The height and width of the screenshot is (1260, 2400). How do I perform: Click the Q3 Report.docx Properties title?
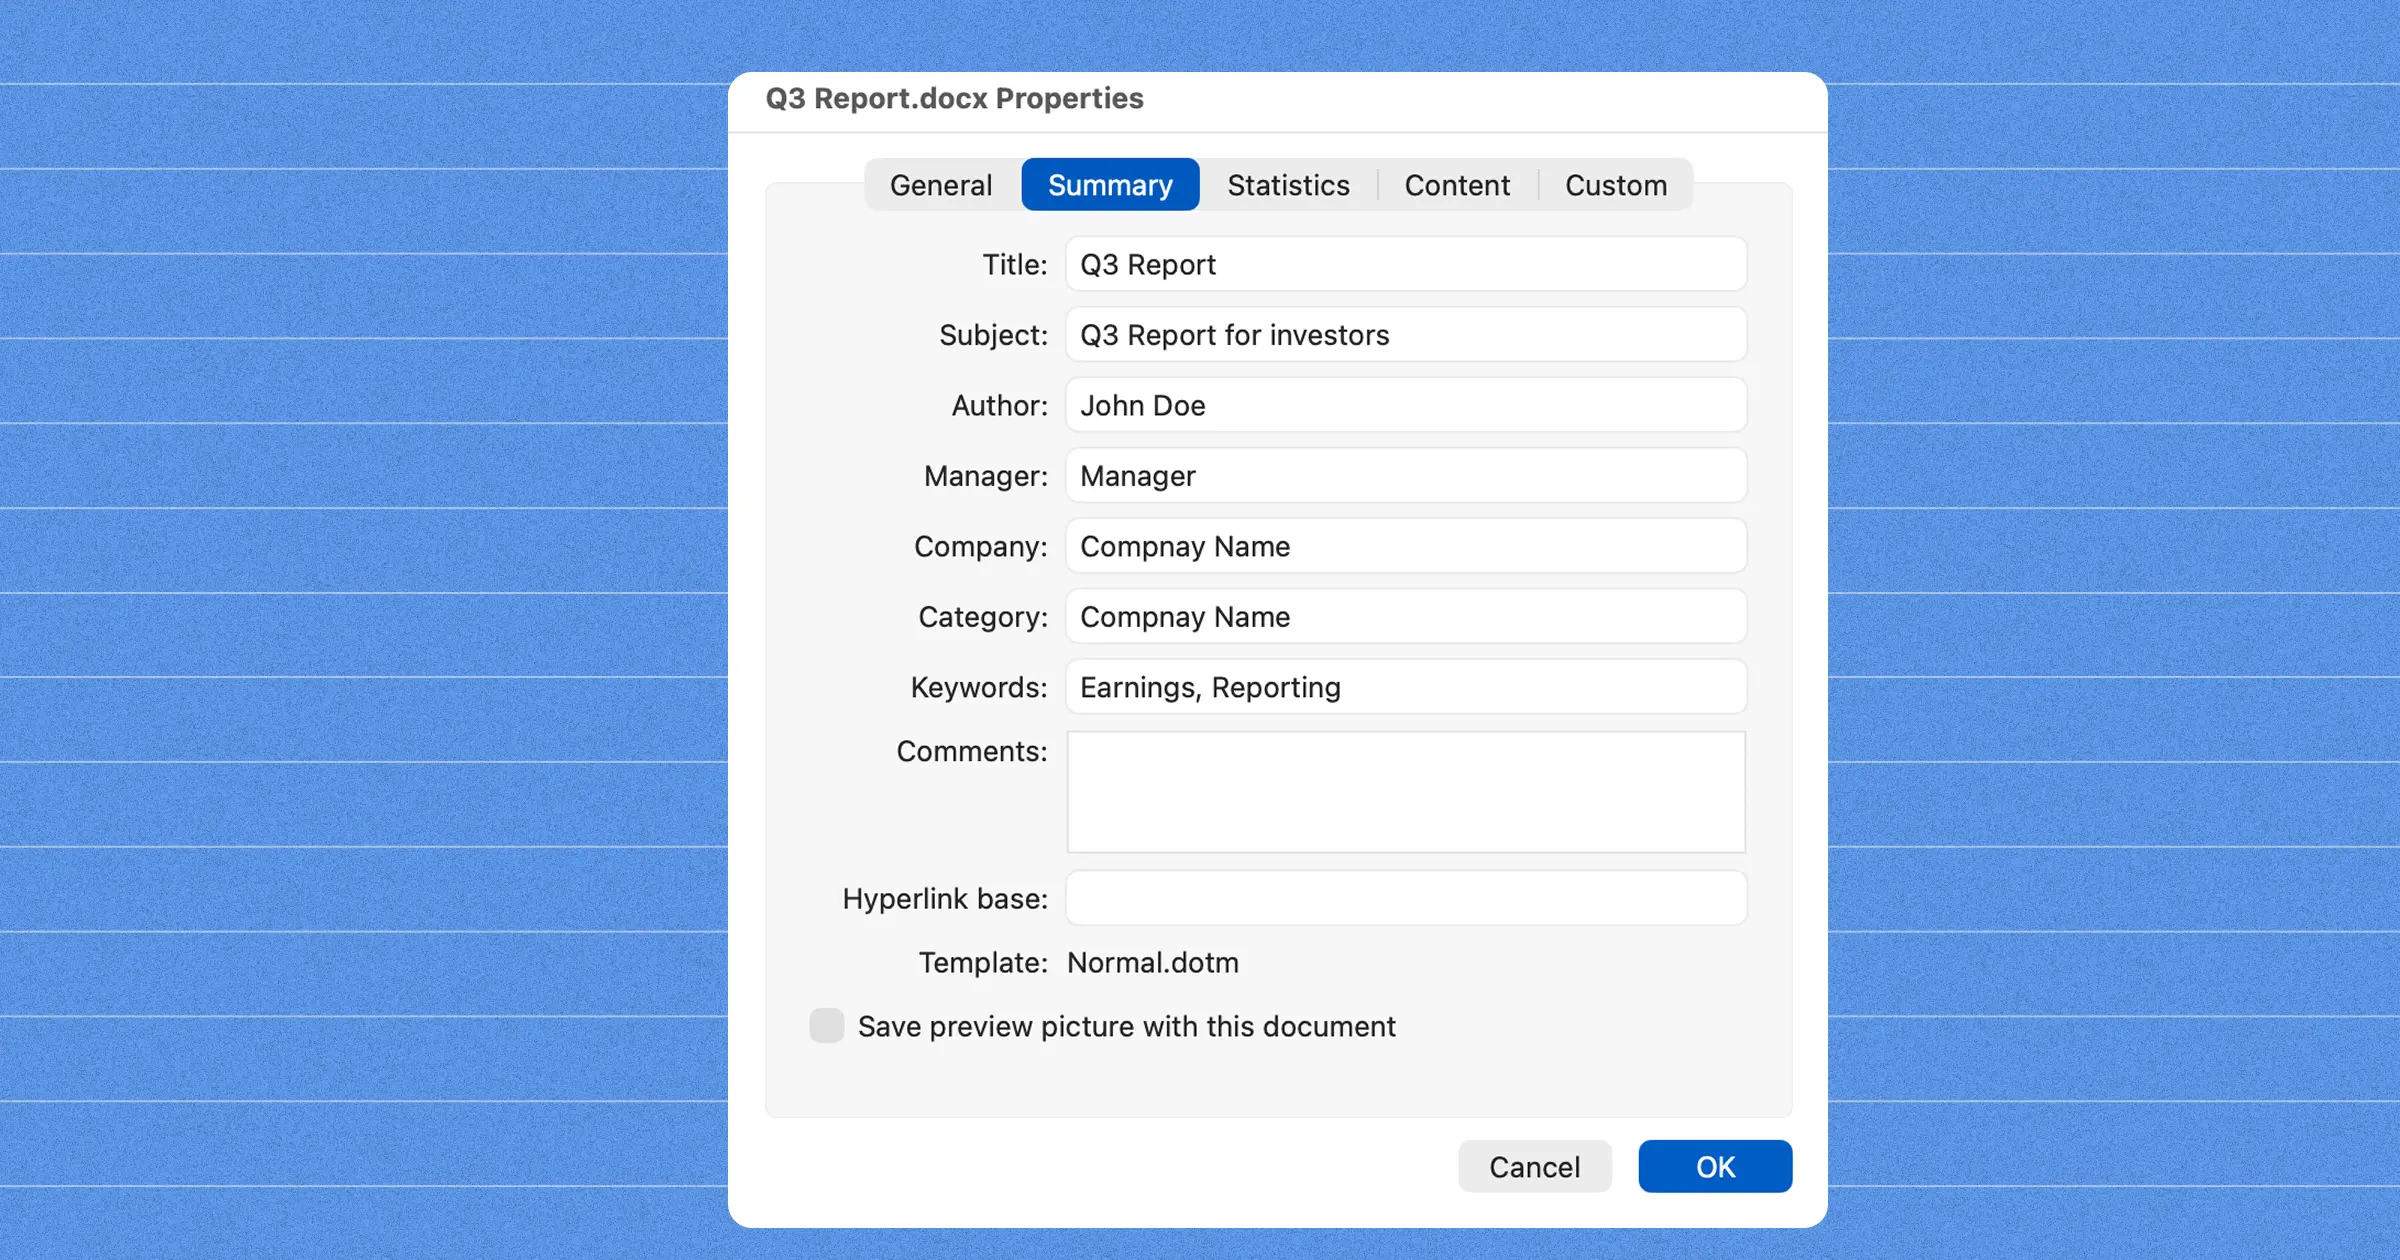coord(954,98)
